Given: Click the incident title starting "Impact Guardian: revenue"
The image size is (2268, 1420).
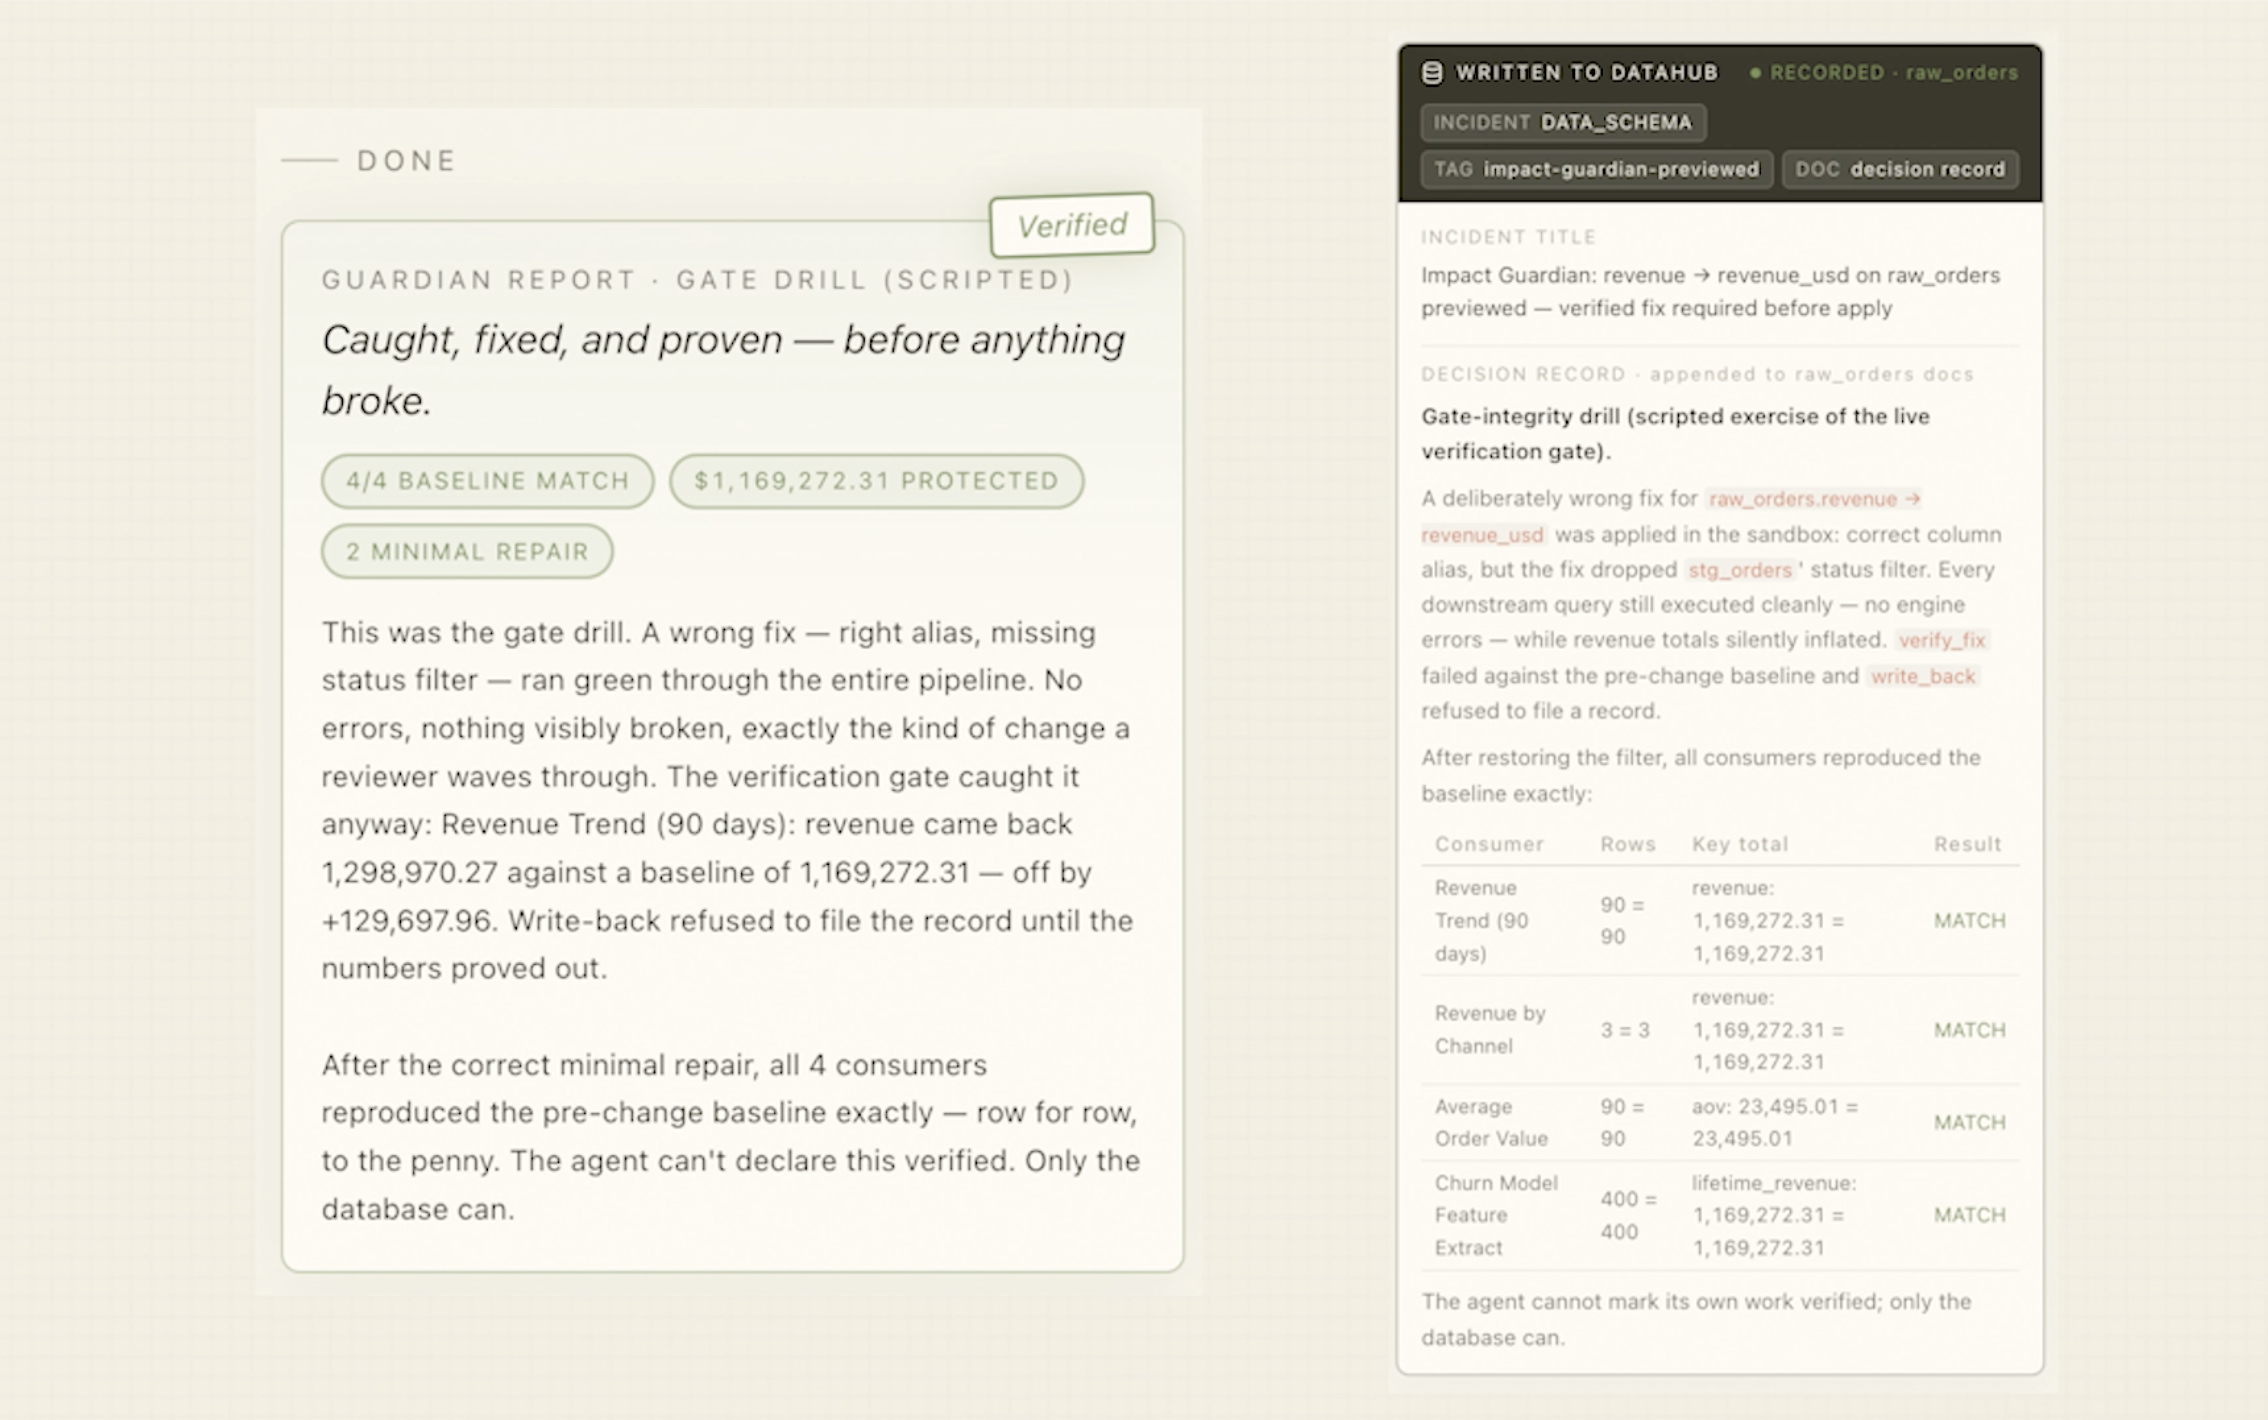Looking at the screenshot, I should click(x=1711, y=291).
